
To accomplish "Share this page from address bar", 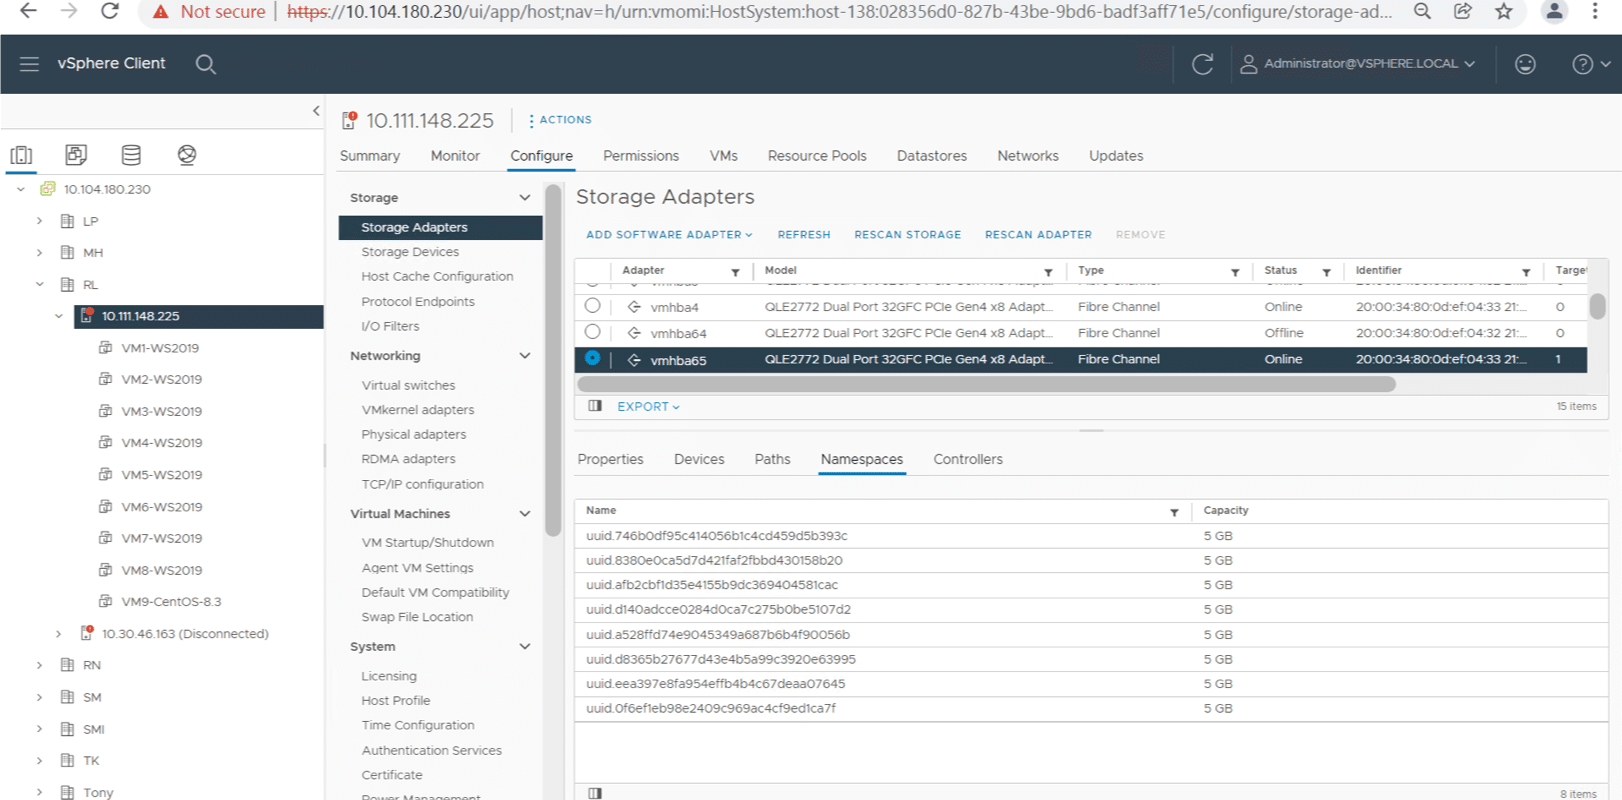I will pos(1463,11).
